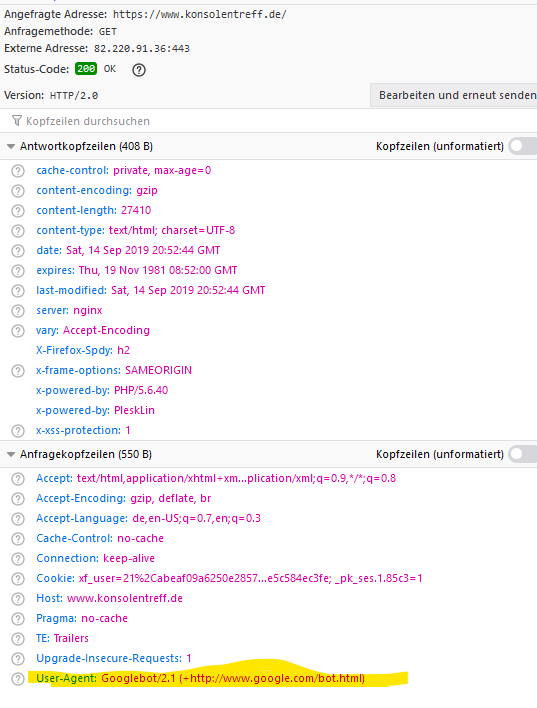Select x-frame-options SAMEORIGIN value

click(x=159, y=370)
